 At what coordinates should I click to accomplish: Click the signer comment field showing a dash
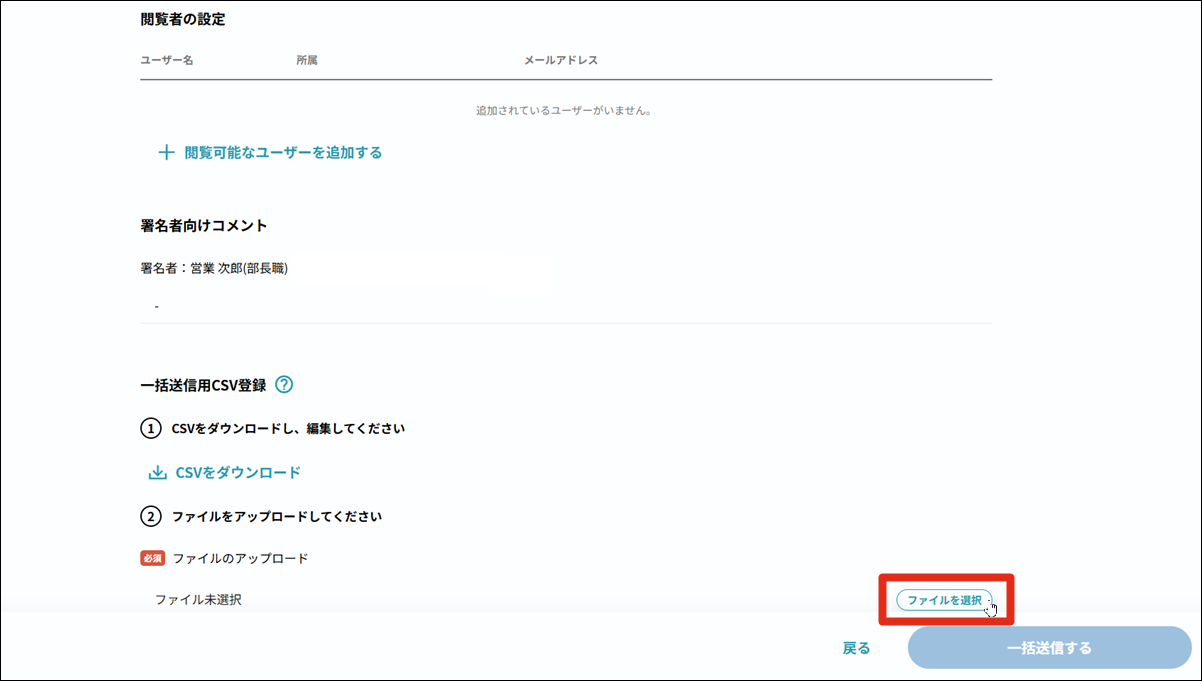[x=565, y=306]
